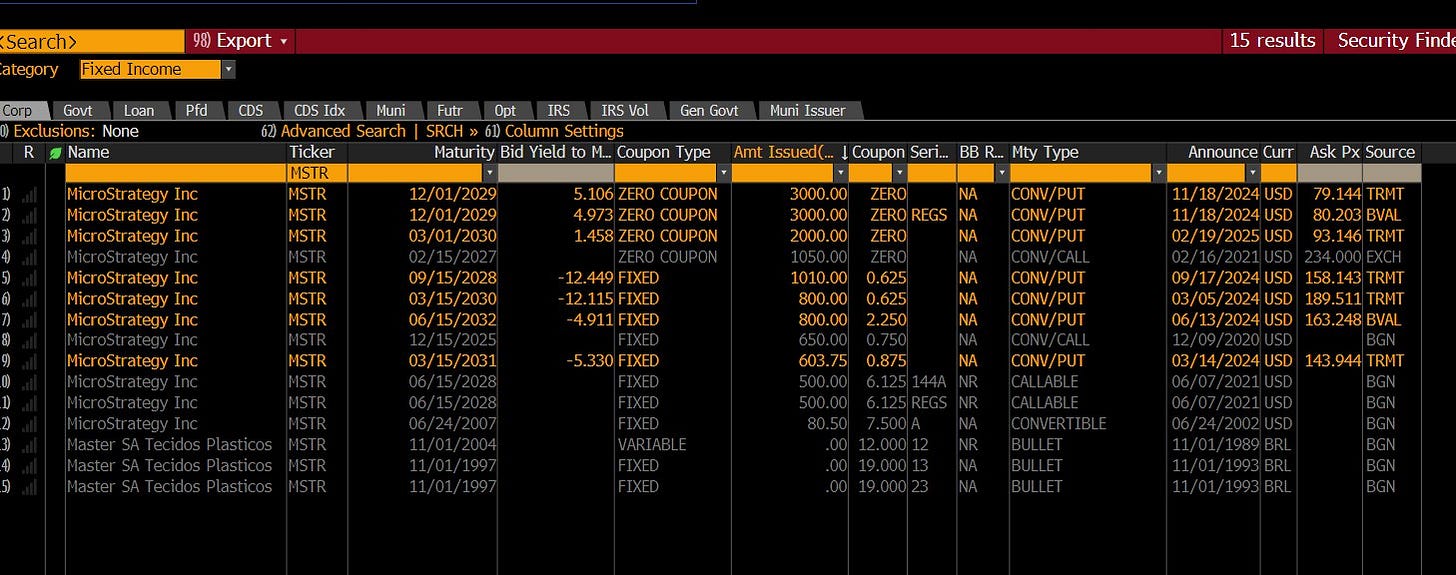This screenshot has width=1456, height=575.
Task: Click bar-chart icon in row with Ask Px 79.144
Action: point(30,194)
